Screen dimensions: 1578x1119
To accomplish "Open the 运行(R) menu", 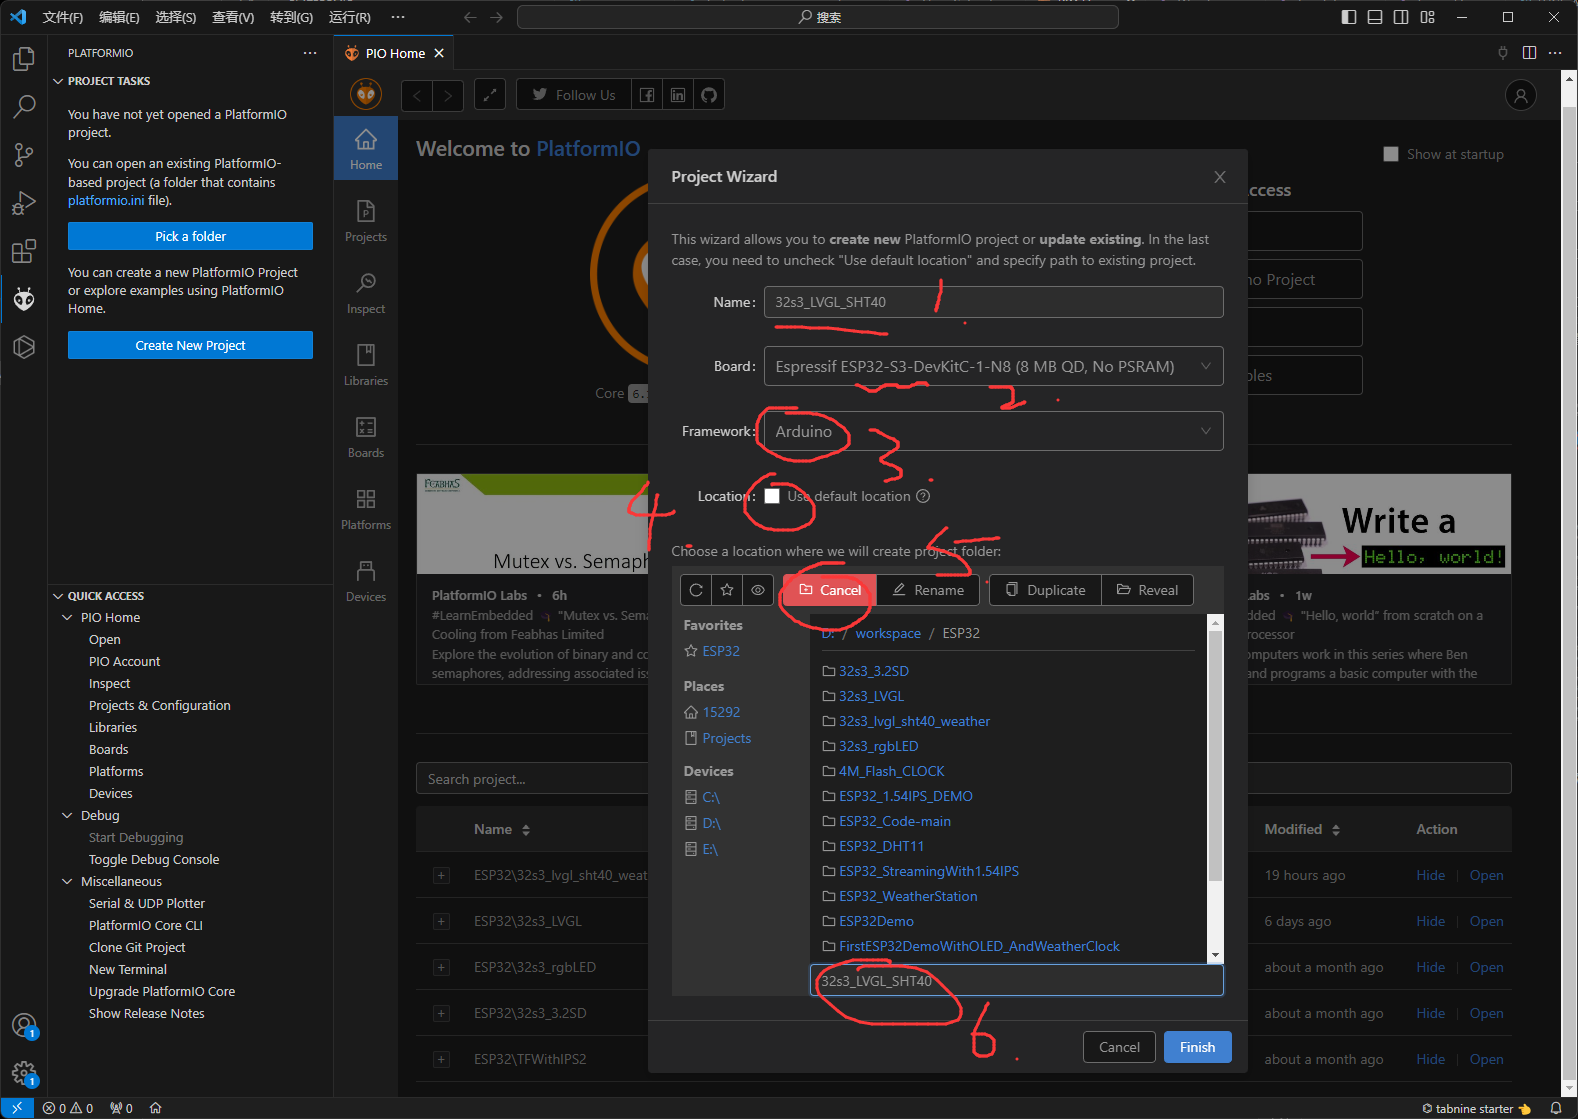I will (350, 17).
